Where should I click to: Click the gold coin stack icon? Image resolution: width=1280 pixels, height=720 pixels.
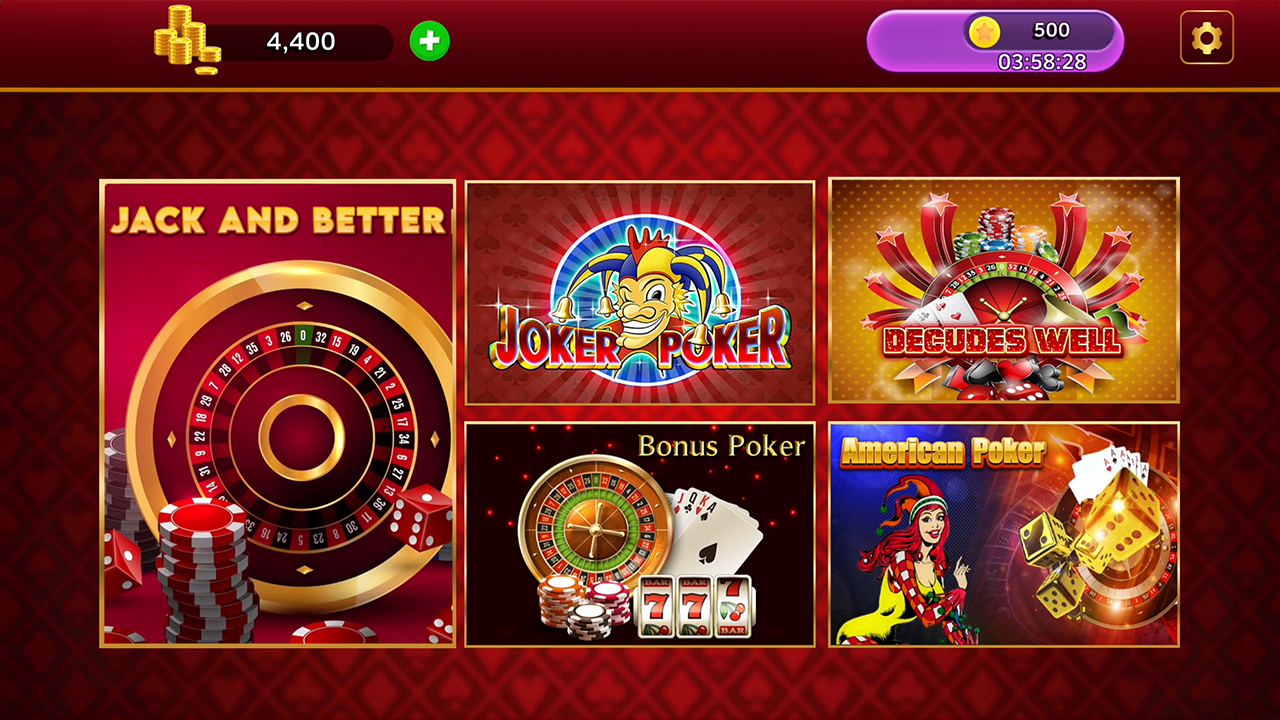tap(187, 39)
